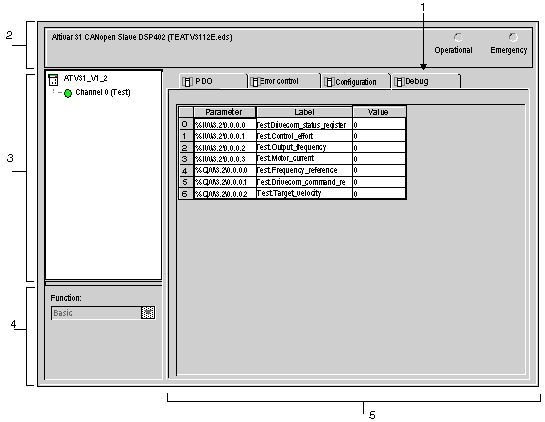Click the Emergency status indicator light
The image size is (545, 422).
point(513,37)
